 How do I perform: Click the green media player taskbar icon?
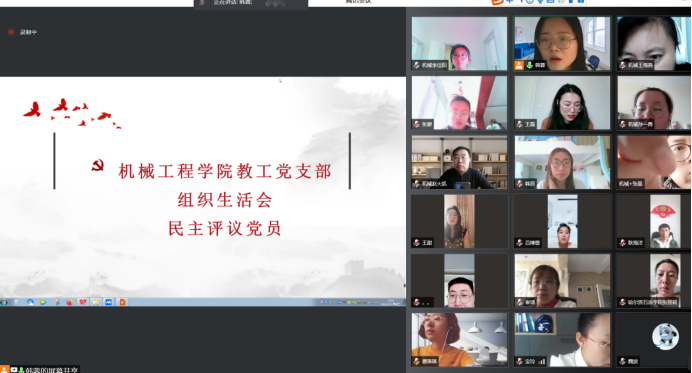[43, 302]
